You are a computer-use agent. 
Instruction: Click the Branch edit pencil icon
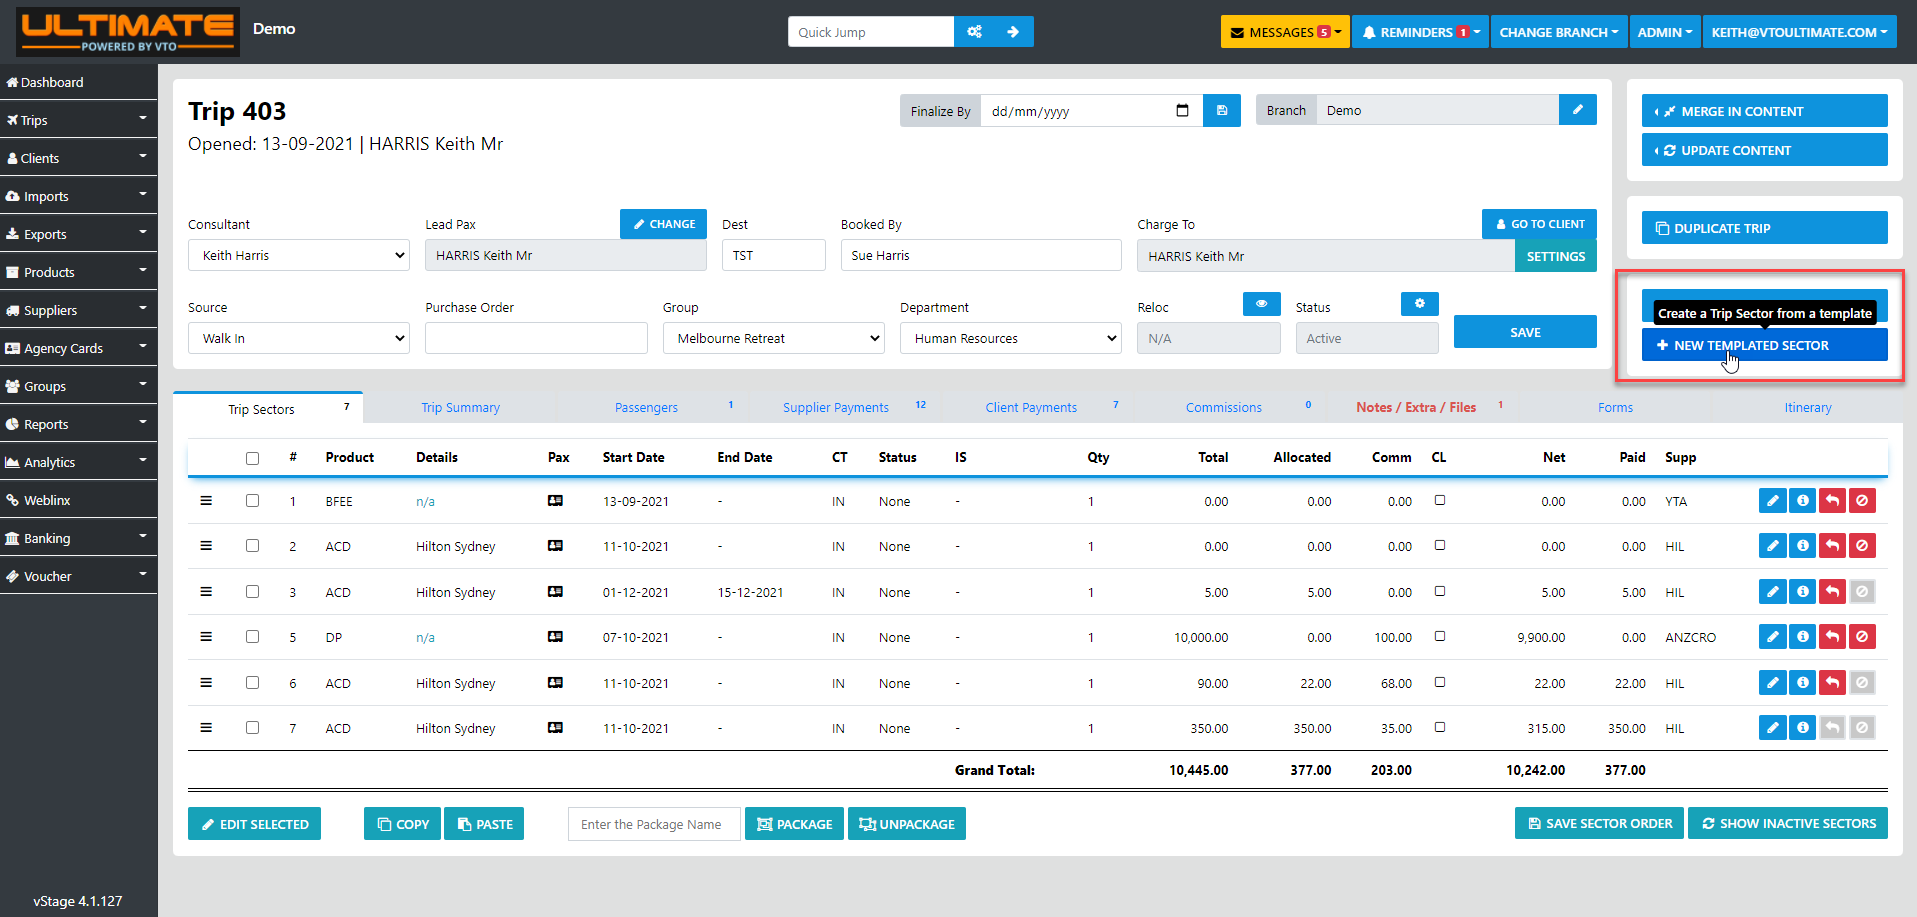[1577, 110]
